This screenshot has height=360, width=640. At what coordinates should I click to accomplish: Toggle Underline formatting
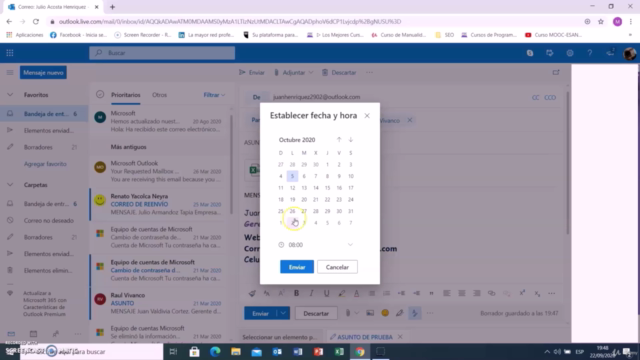[327, 293]
